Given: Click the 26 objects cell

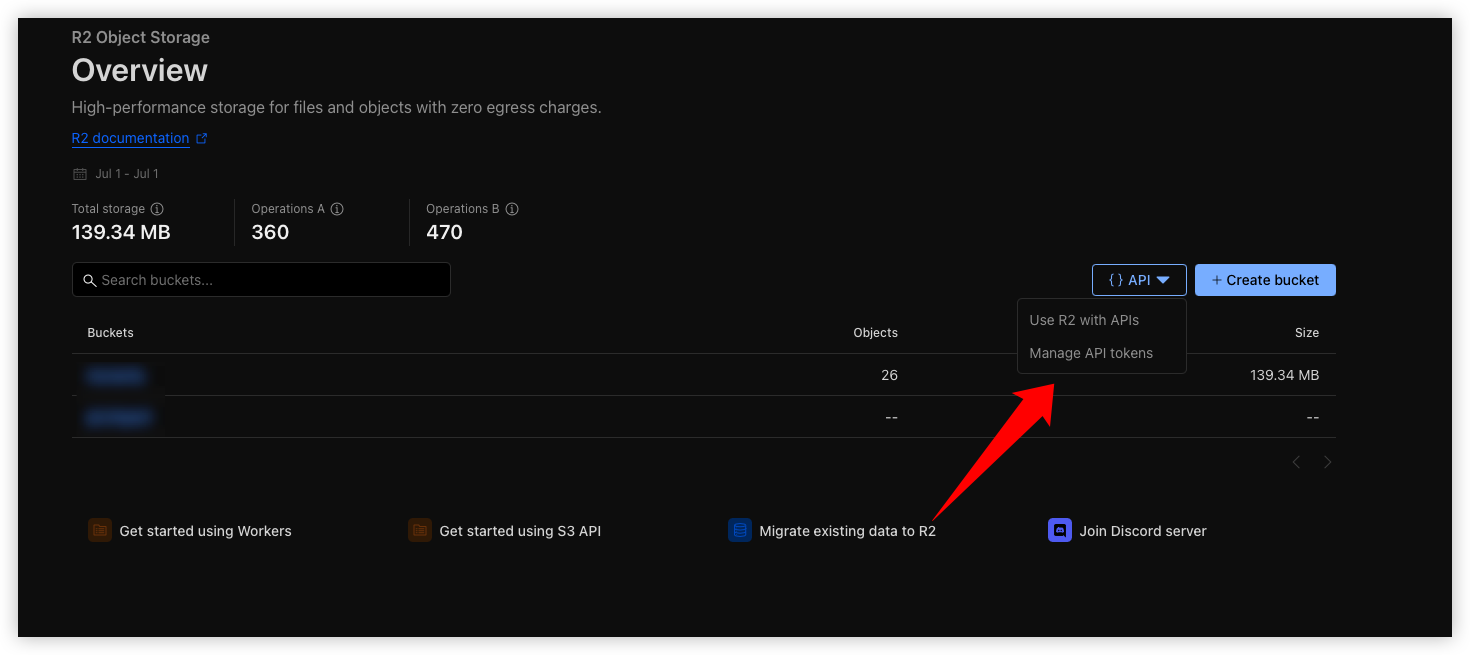Looking at the screenshot, I should [890, 375].
